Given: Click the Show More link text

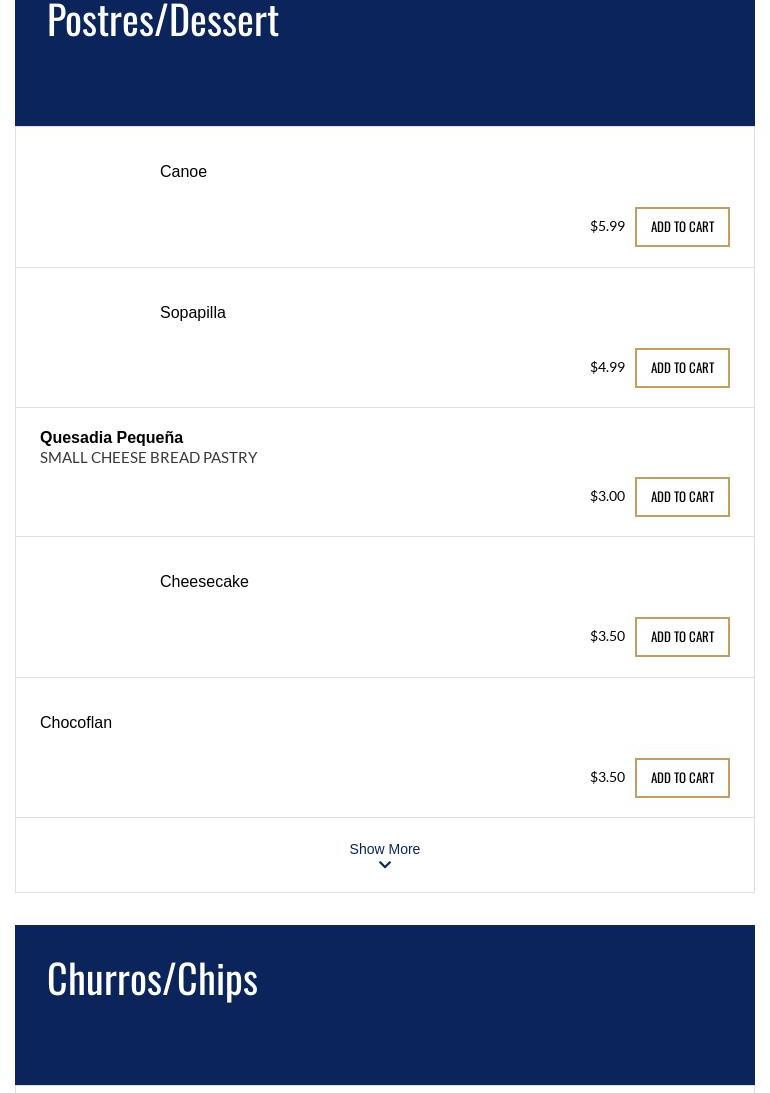Looking at the screenshot, I should (385, 849).
